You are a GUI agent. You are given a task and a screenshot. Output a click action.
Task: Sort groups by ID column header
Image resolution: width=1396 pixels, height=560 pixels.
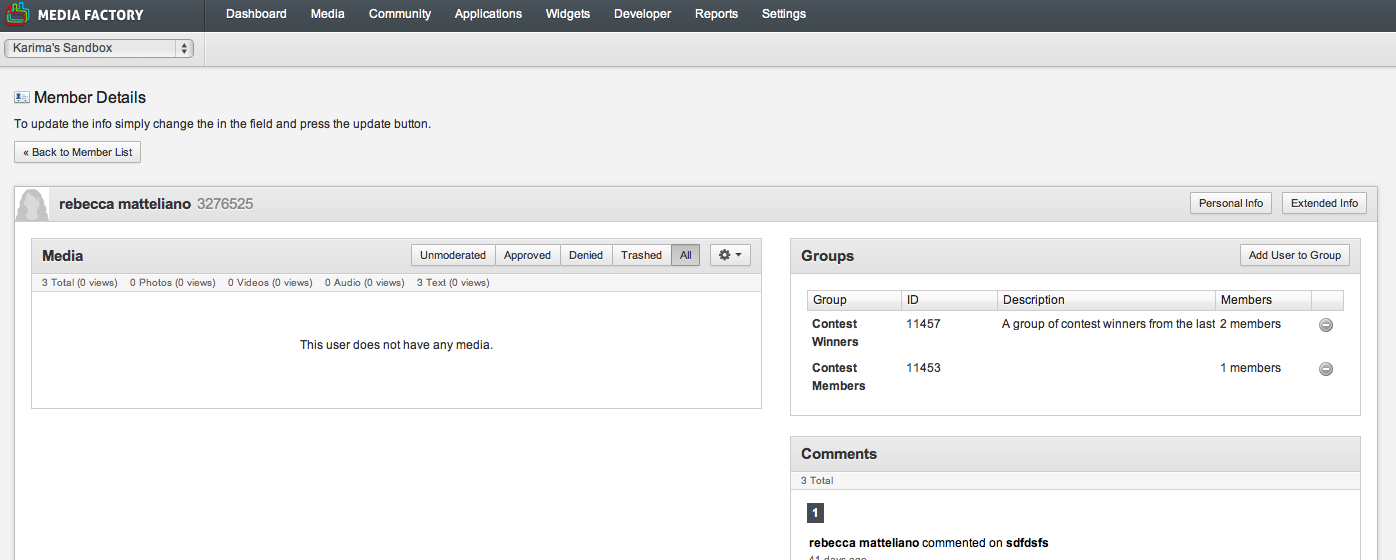(x=949, y=300)
